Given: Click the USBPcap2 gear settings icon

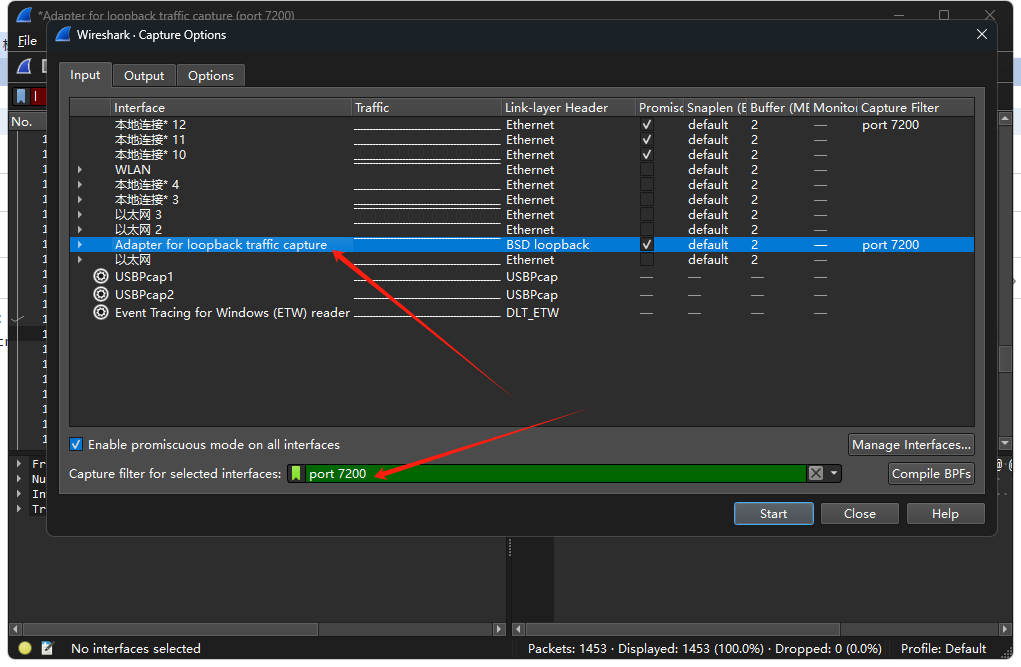Looking at the screenshot, I should [x=100, y=294].
